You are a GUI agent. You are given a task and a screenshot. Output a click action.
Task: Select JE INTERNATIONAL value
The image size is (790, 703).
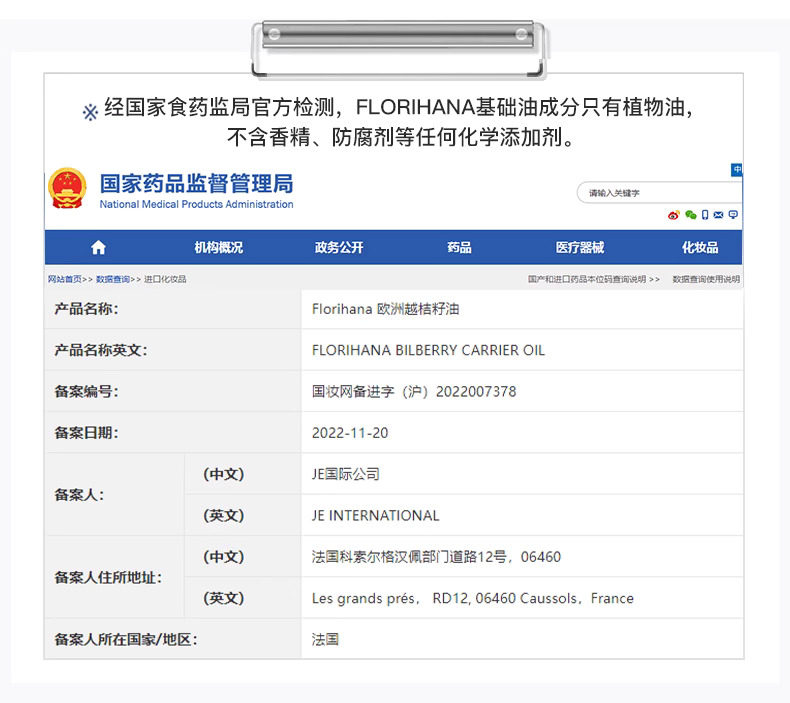pyautogui.click(x=375, y=516)
